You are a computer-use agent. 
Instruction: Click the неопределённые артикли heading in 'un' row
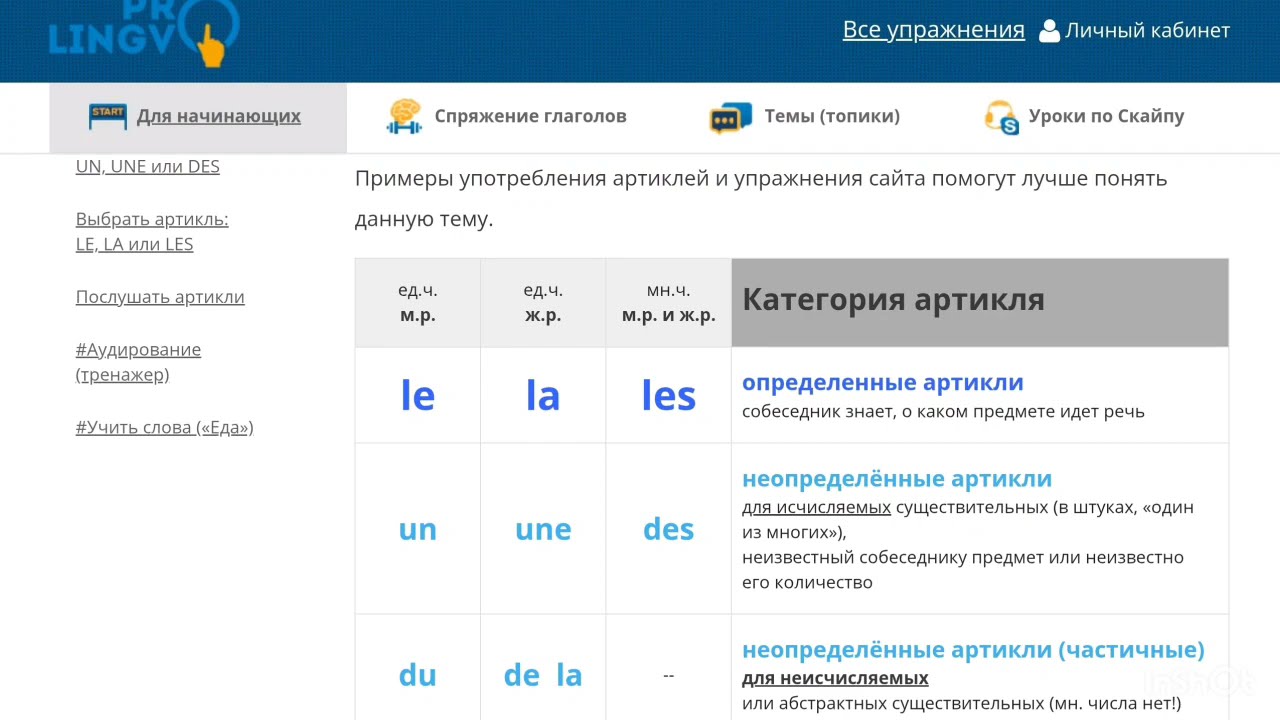click(897, 479)
